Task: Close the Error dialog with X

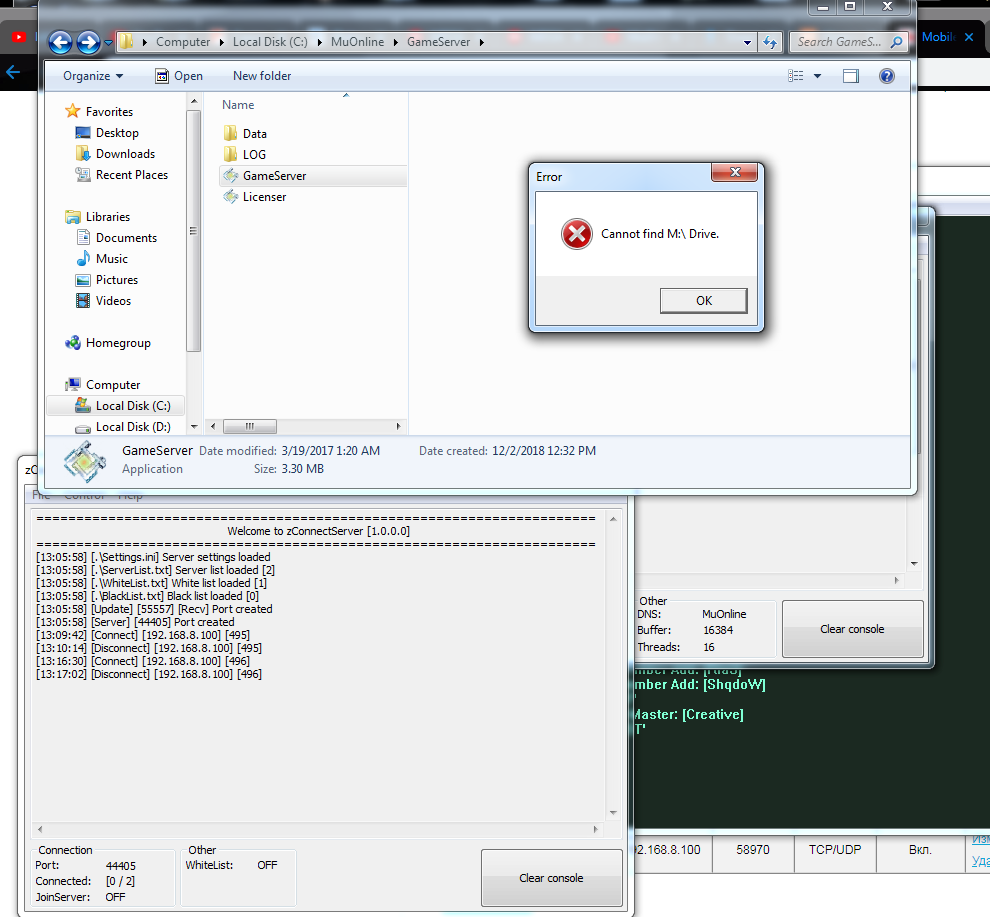Action: click(x=734, y=172)
